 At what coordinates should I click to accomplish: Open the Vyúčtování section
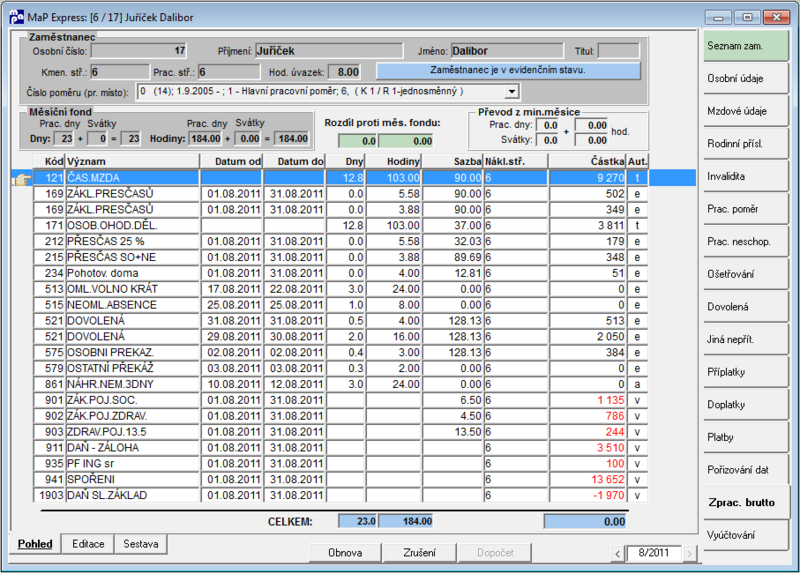745,535
